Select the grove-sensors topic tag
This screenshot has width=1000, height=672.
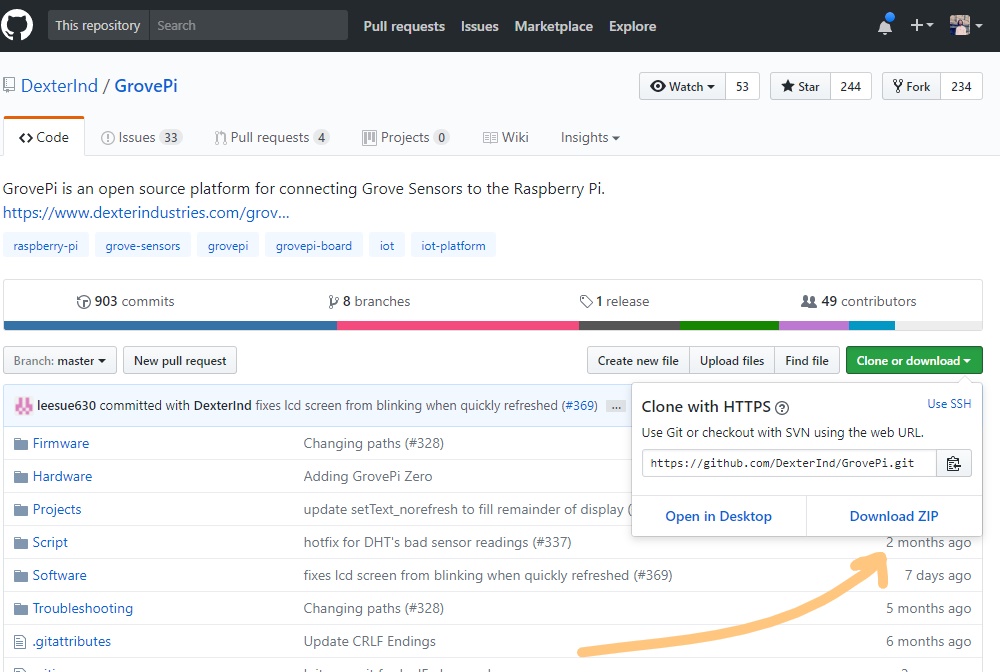[143, 245]
